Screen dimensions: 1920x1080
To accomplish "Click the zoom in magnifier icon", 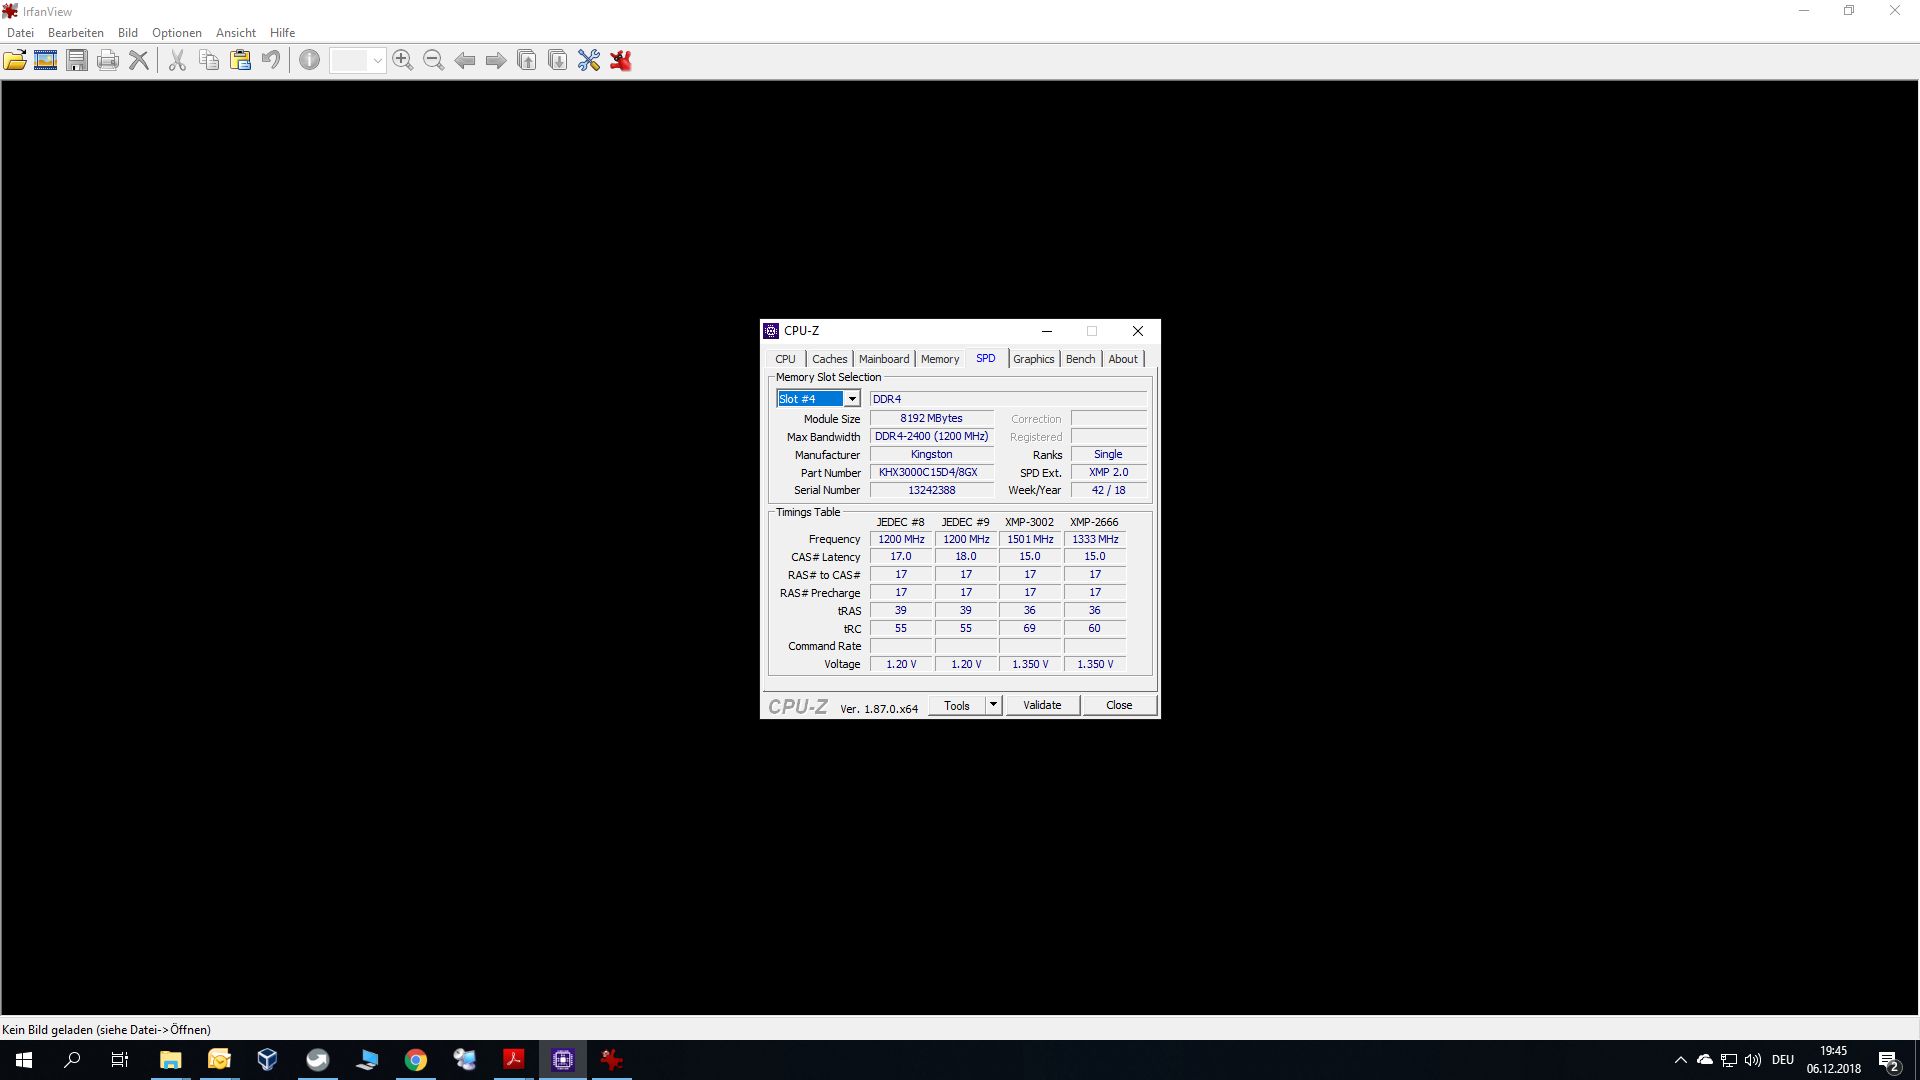I will pos(403,61).
